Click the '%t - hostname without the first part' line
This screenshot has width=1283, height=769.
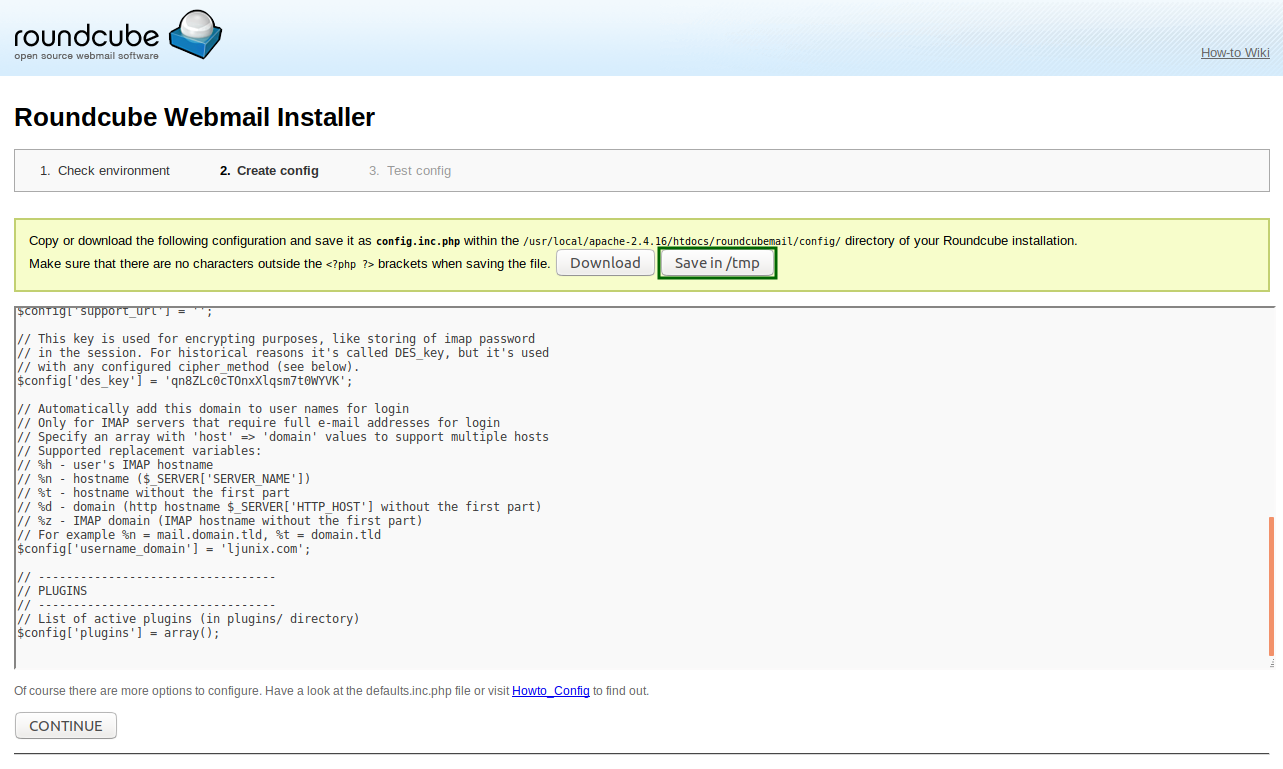point(153,493)
